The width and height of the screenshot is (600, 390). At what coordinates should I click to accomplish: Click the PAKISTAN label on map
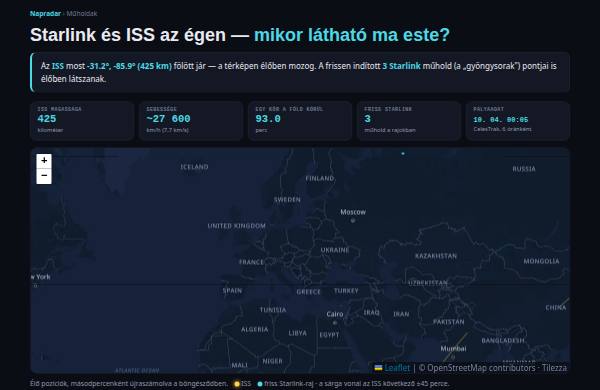pos(449,322)
